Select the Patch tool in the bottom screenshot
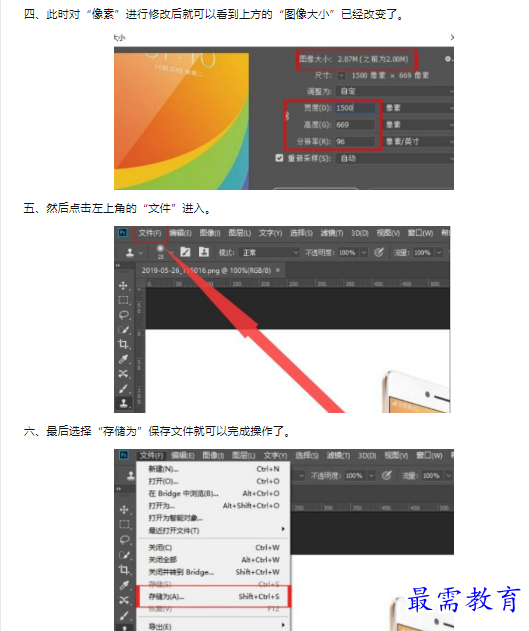529x631 pixels. [124, 600]
